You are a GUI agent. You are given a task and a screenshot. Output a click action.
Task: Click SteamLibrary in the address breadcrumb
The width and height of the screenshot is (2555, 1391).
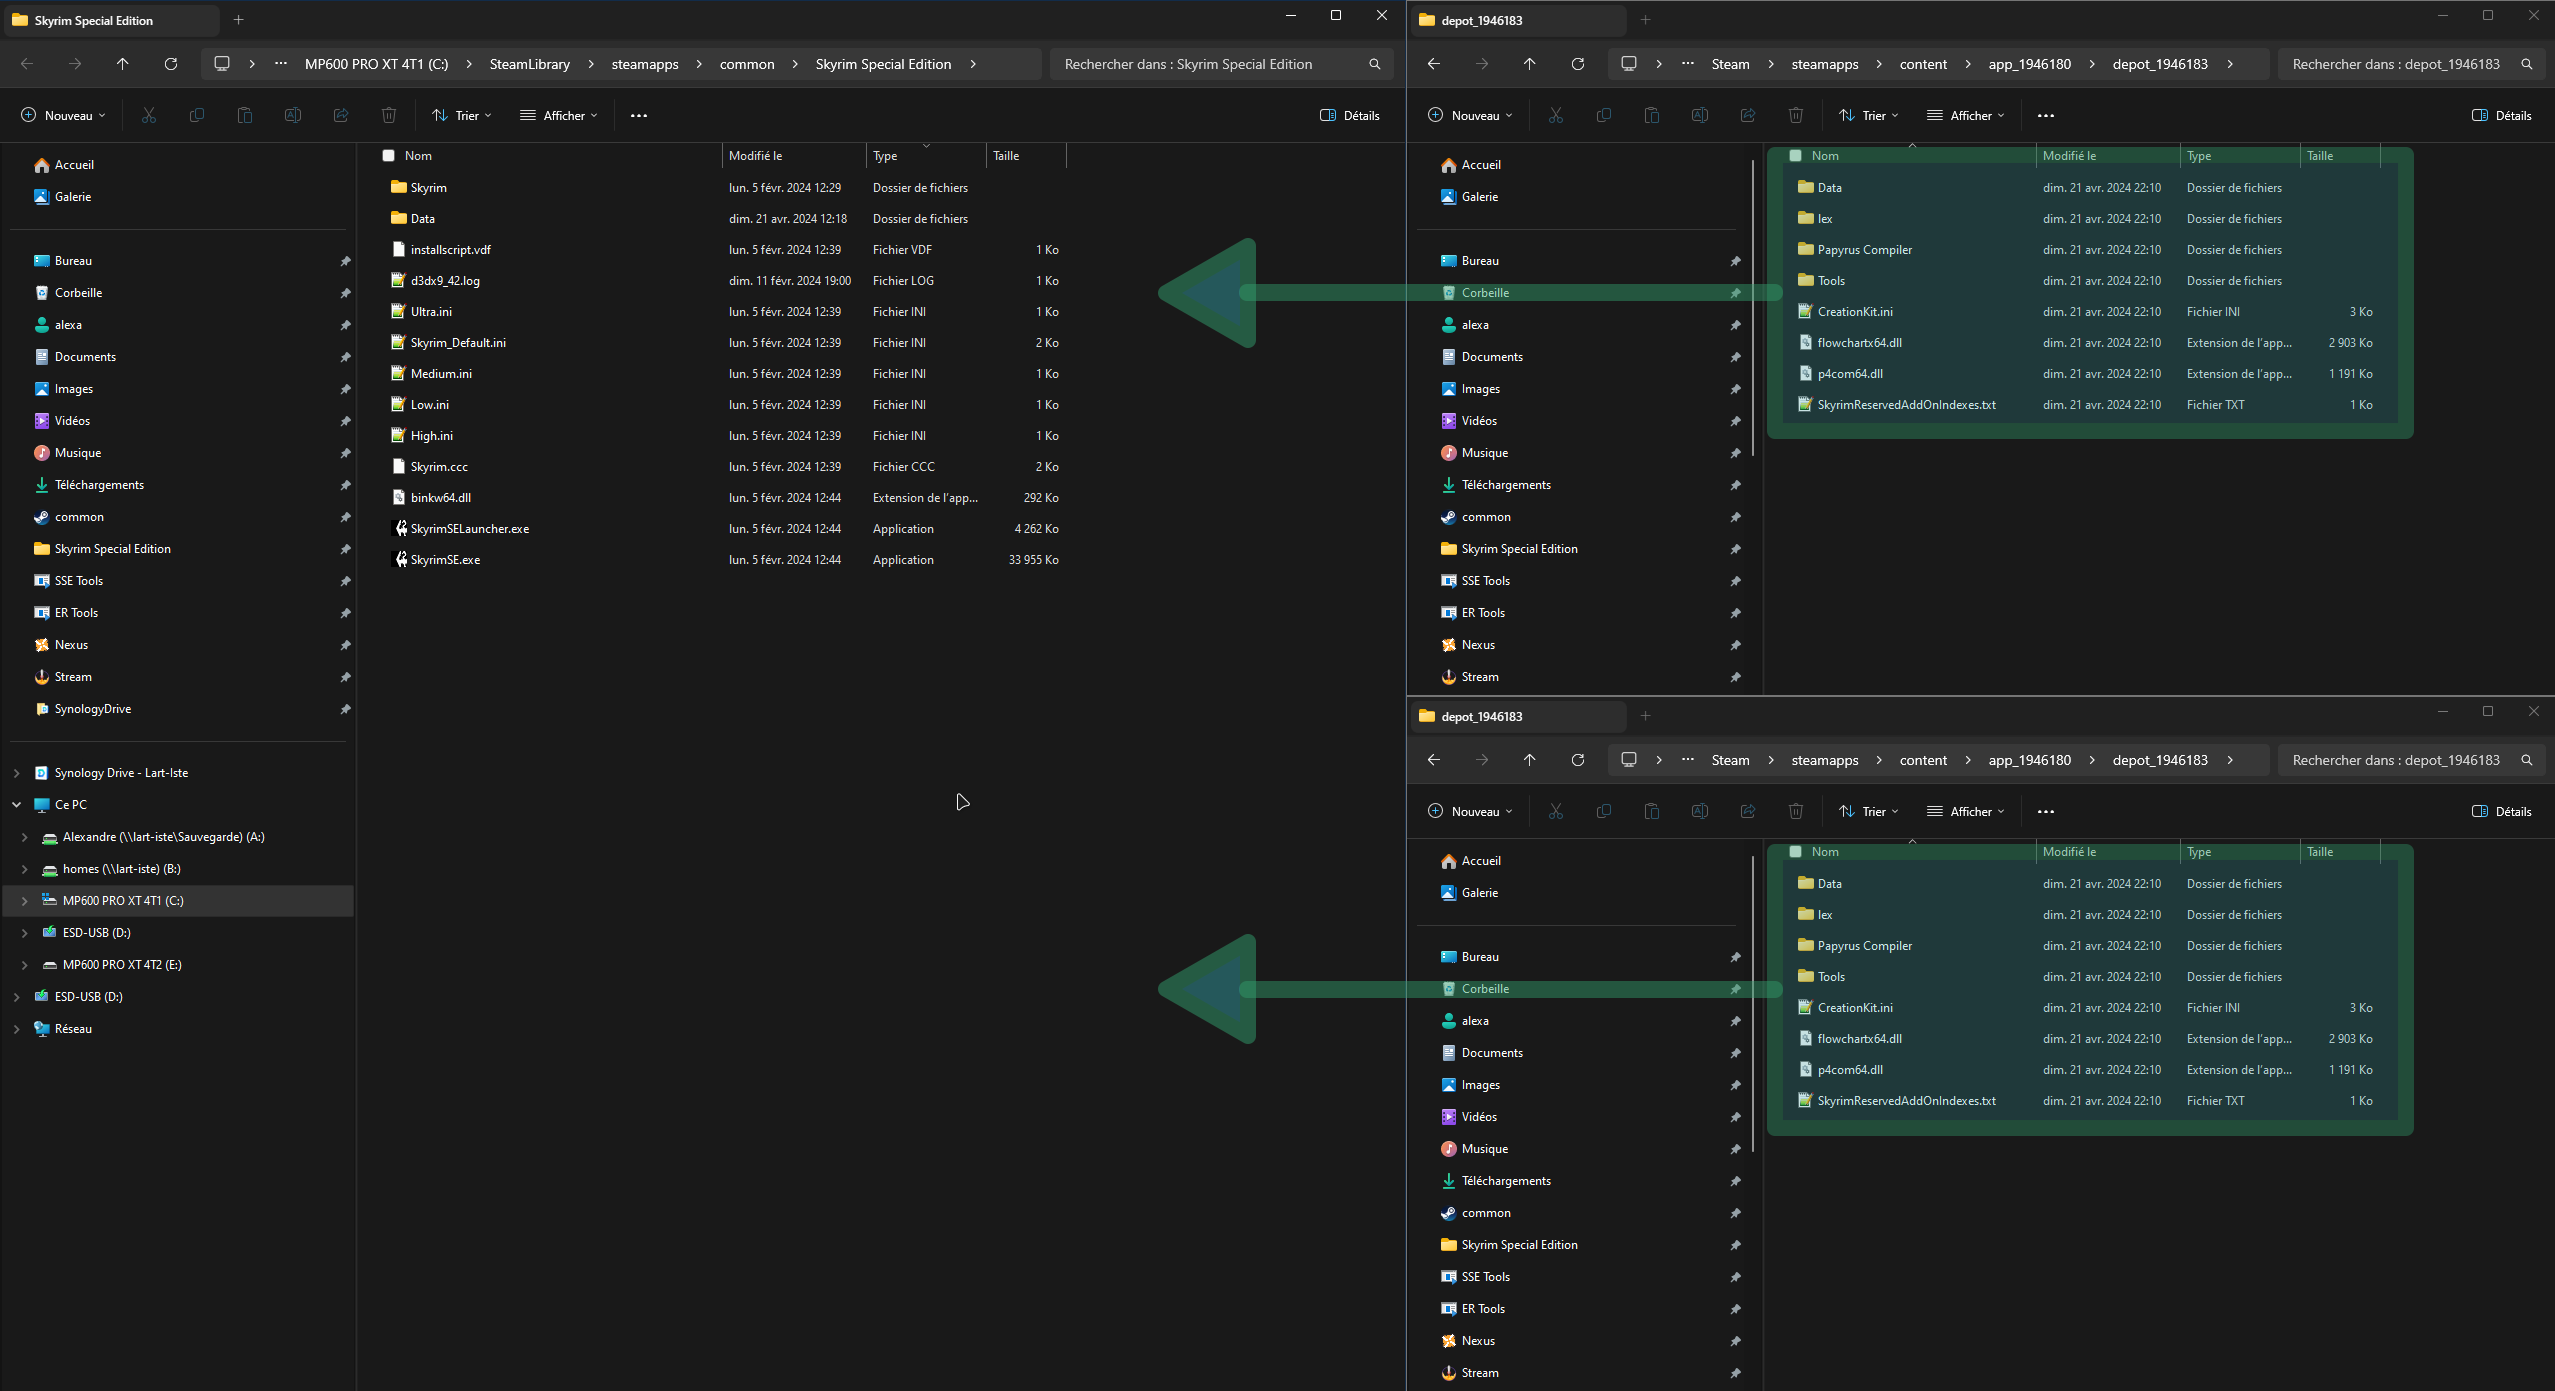coord(530,64)
